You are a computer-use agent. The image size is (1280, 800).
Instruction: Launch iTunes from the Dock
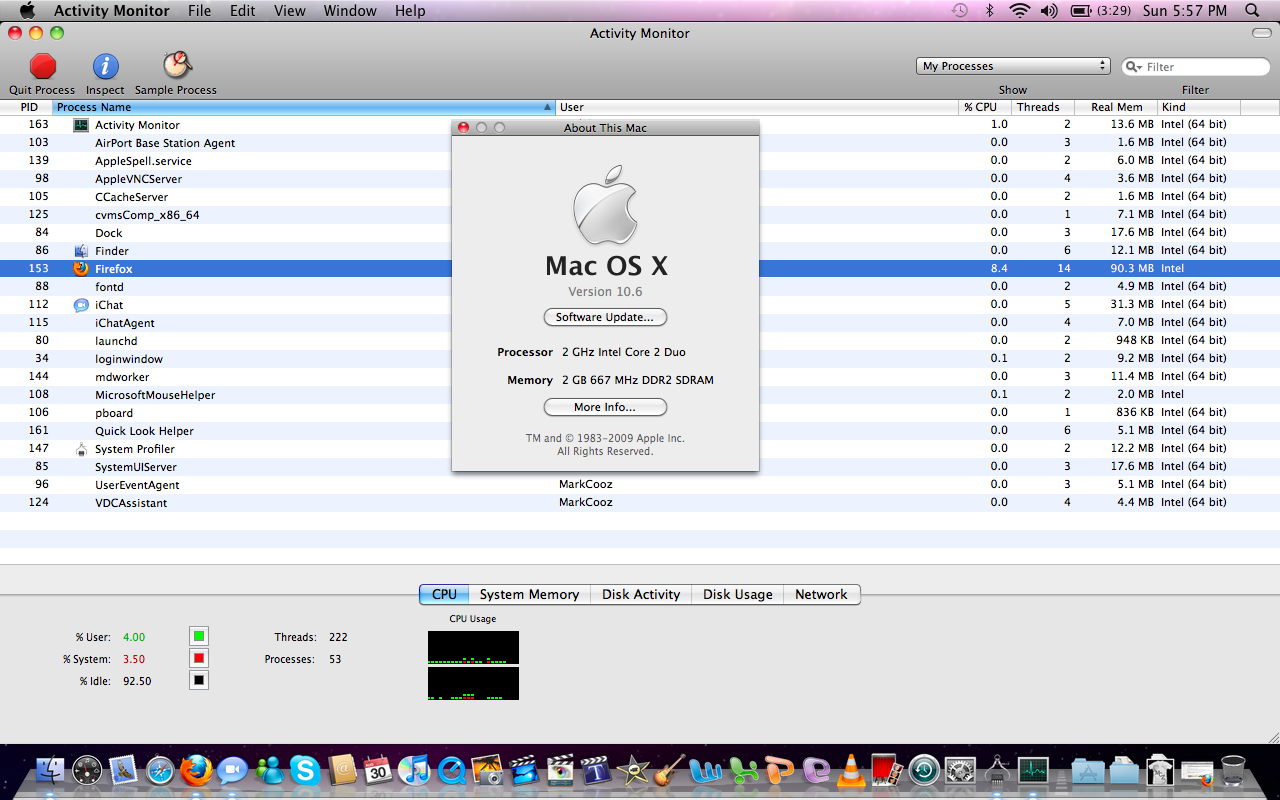413,770
